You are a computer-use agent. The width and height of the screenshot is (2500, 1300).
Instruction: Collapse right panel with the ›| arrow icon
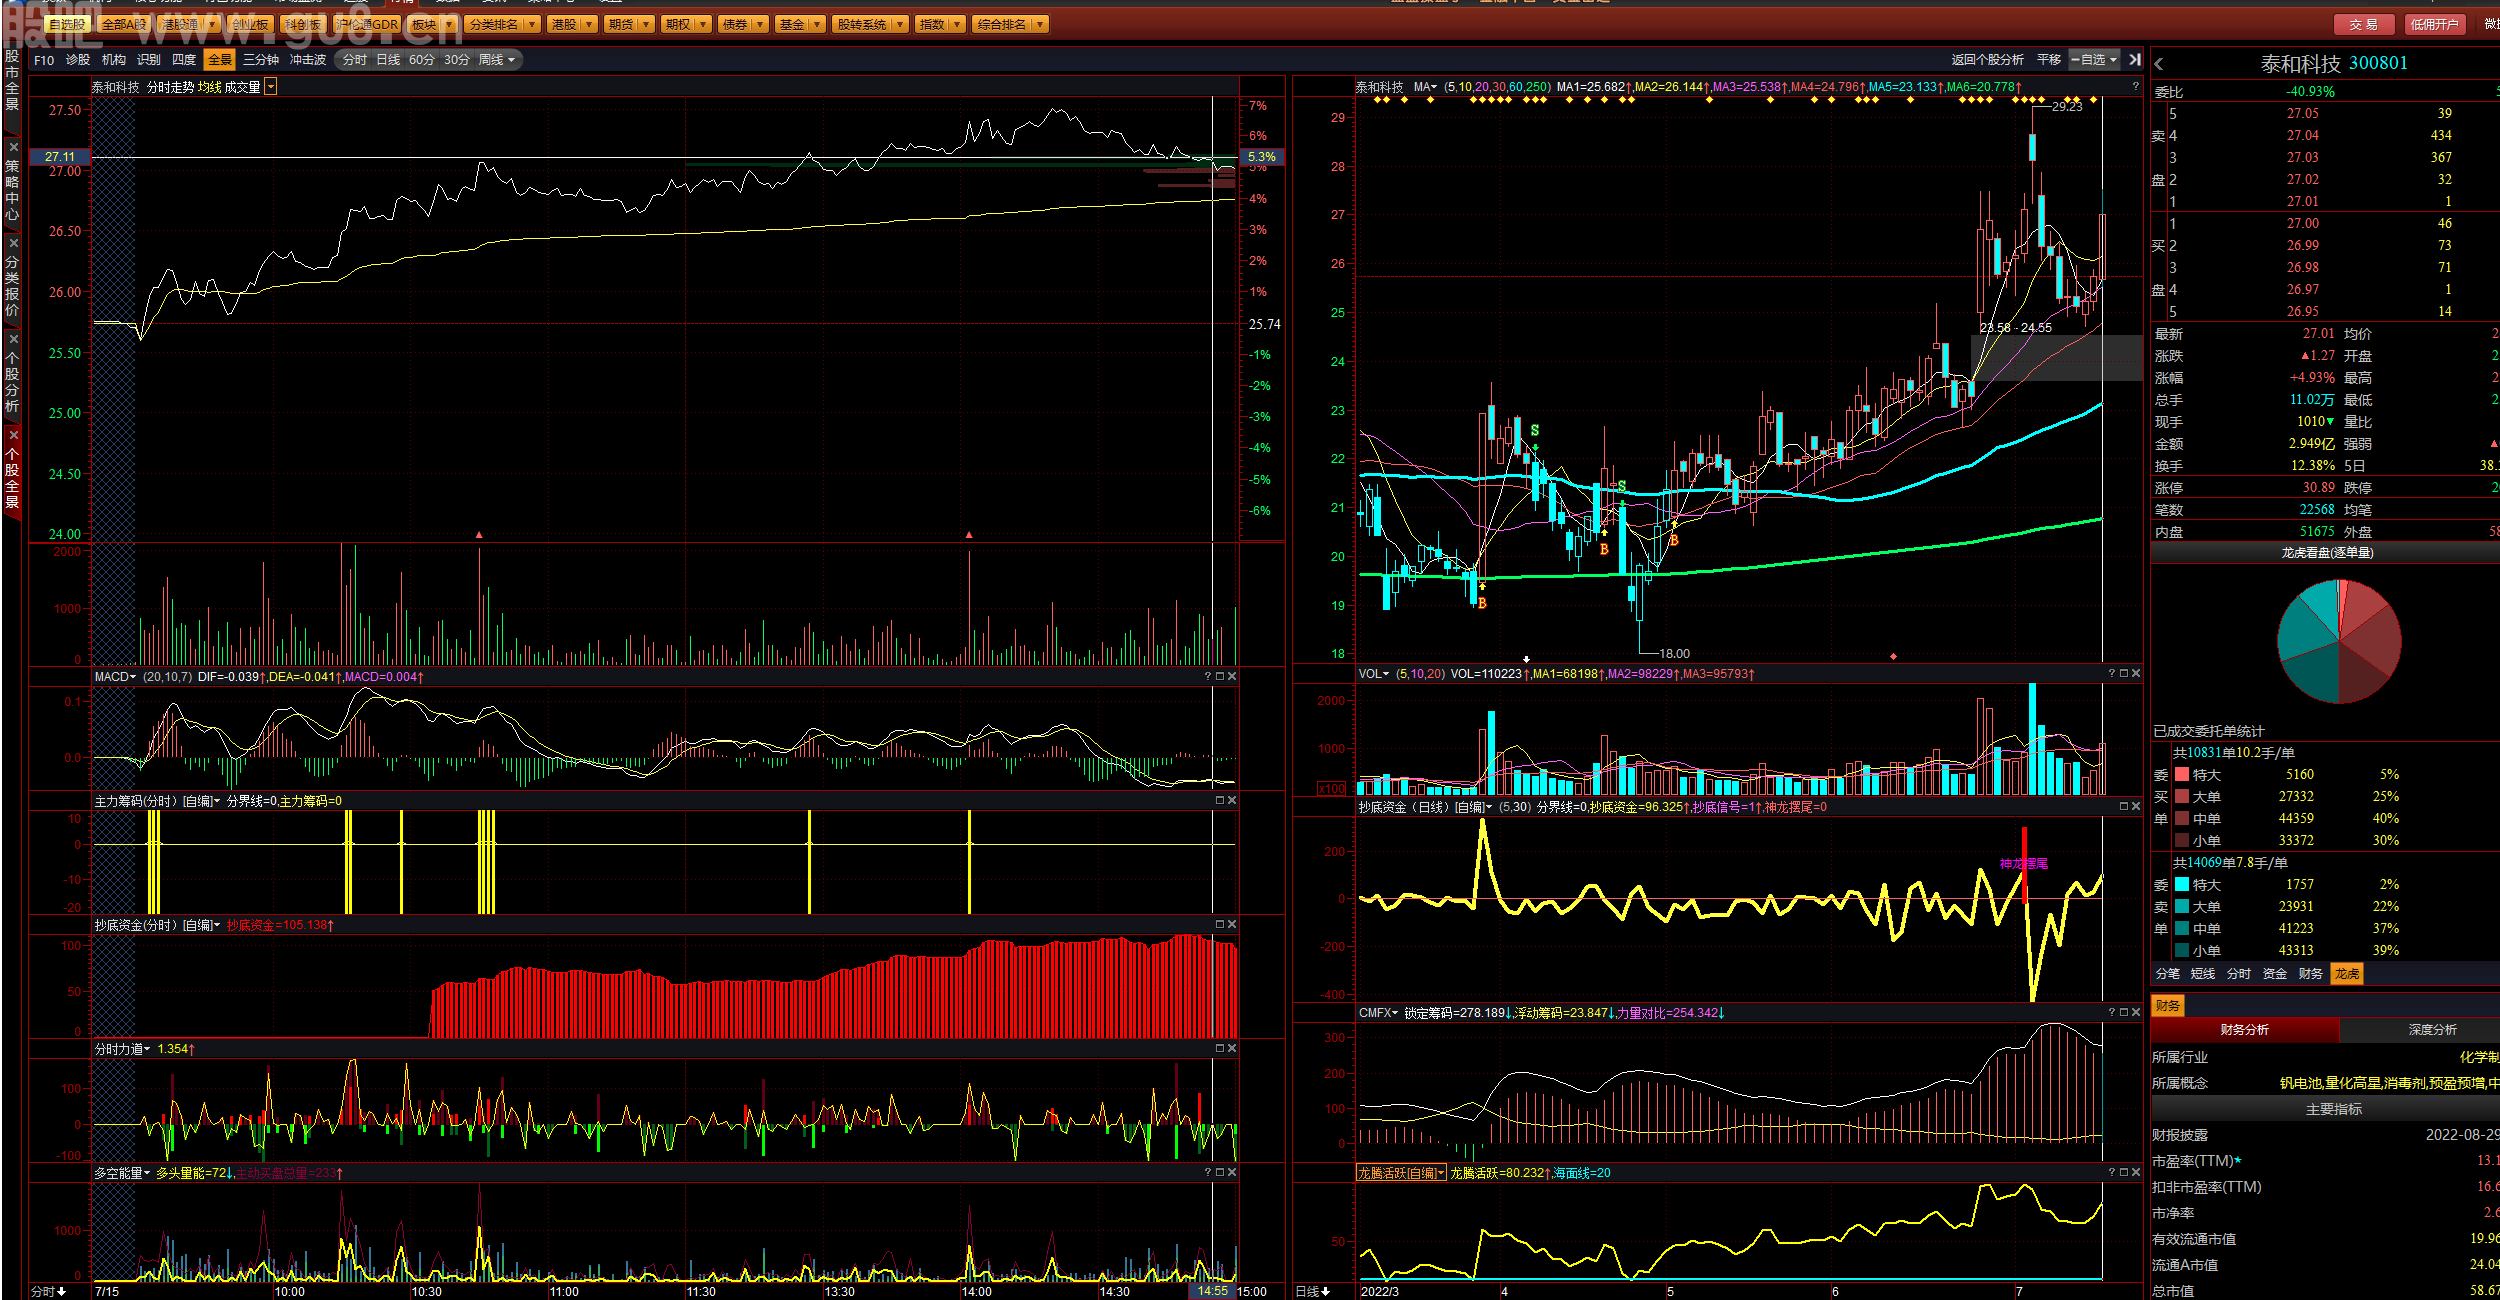(2135, 60)
